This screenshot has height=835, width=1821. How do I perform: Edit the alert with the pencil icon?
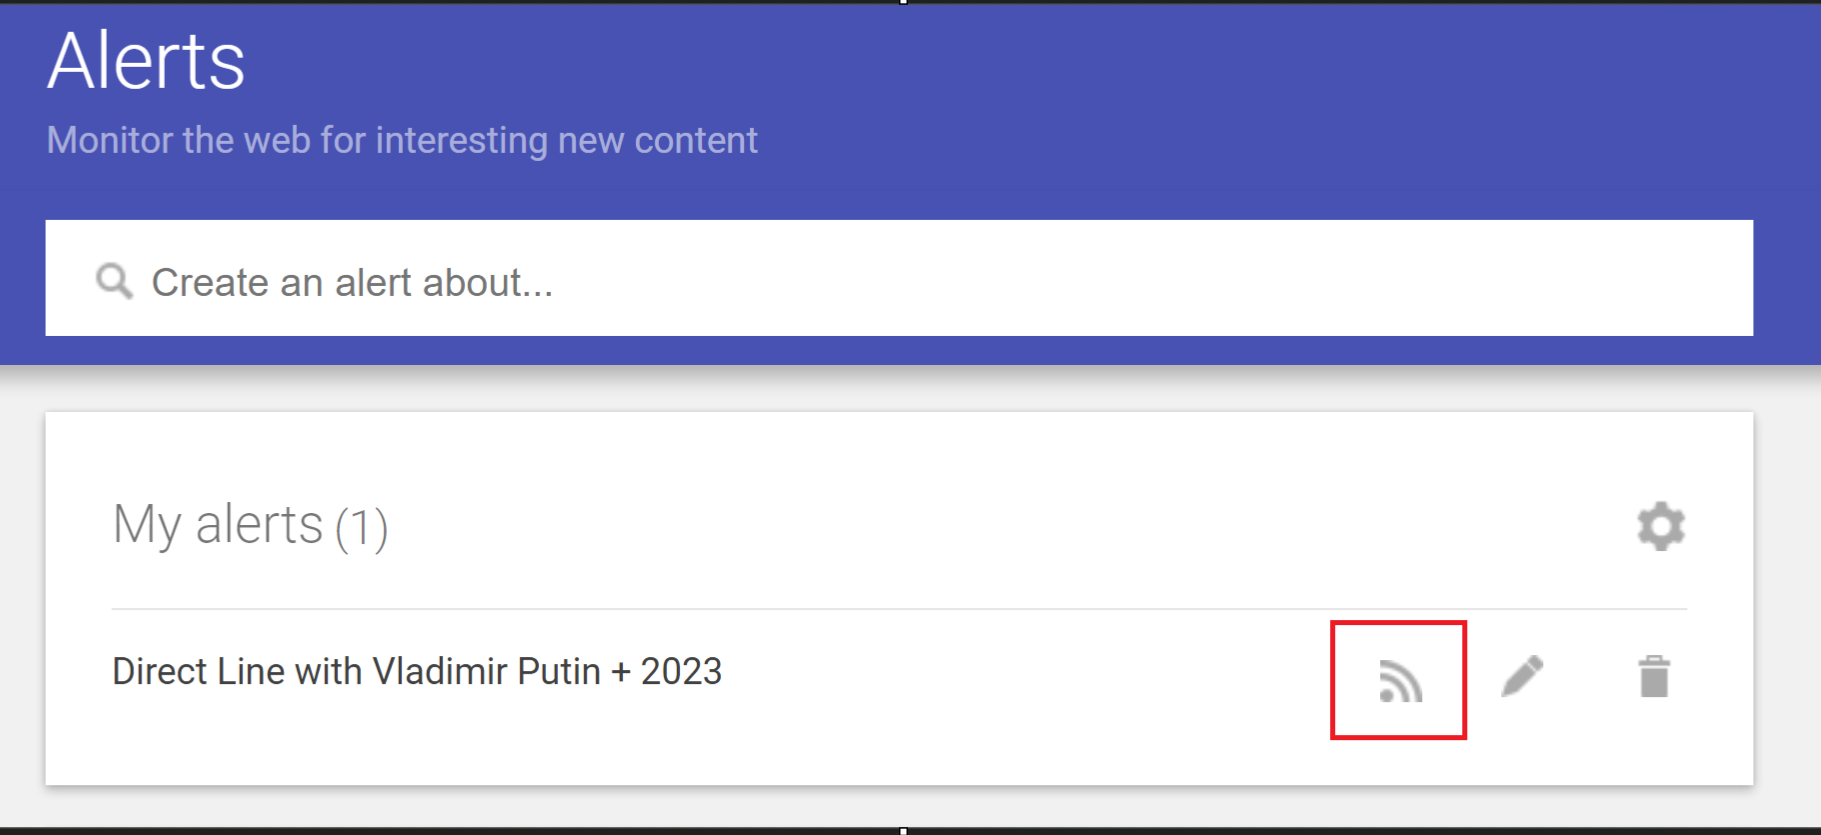(1522, 676)
